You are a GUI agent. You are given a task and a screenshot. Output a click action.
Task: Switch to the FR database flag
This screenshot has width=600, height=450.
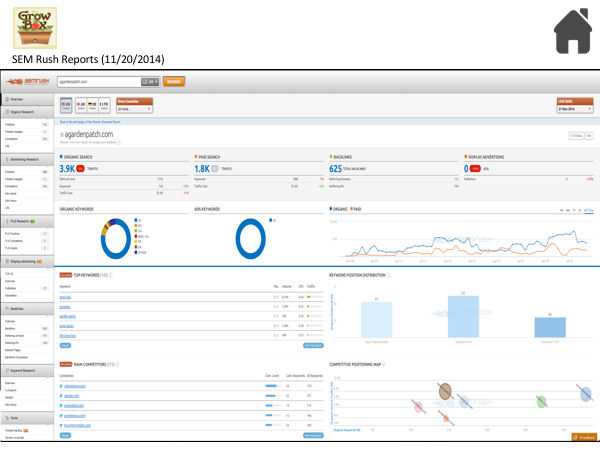(104, 105)
